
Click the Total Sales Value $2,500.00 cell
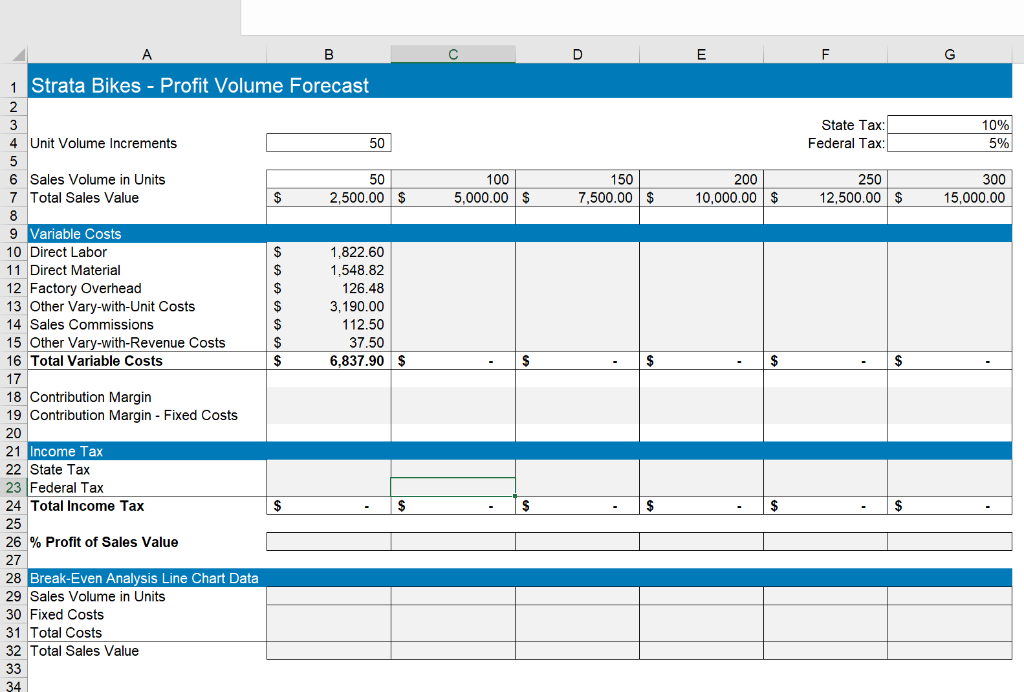(328, 197)
